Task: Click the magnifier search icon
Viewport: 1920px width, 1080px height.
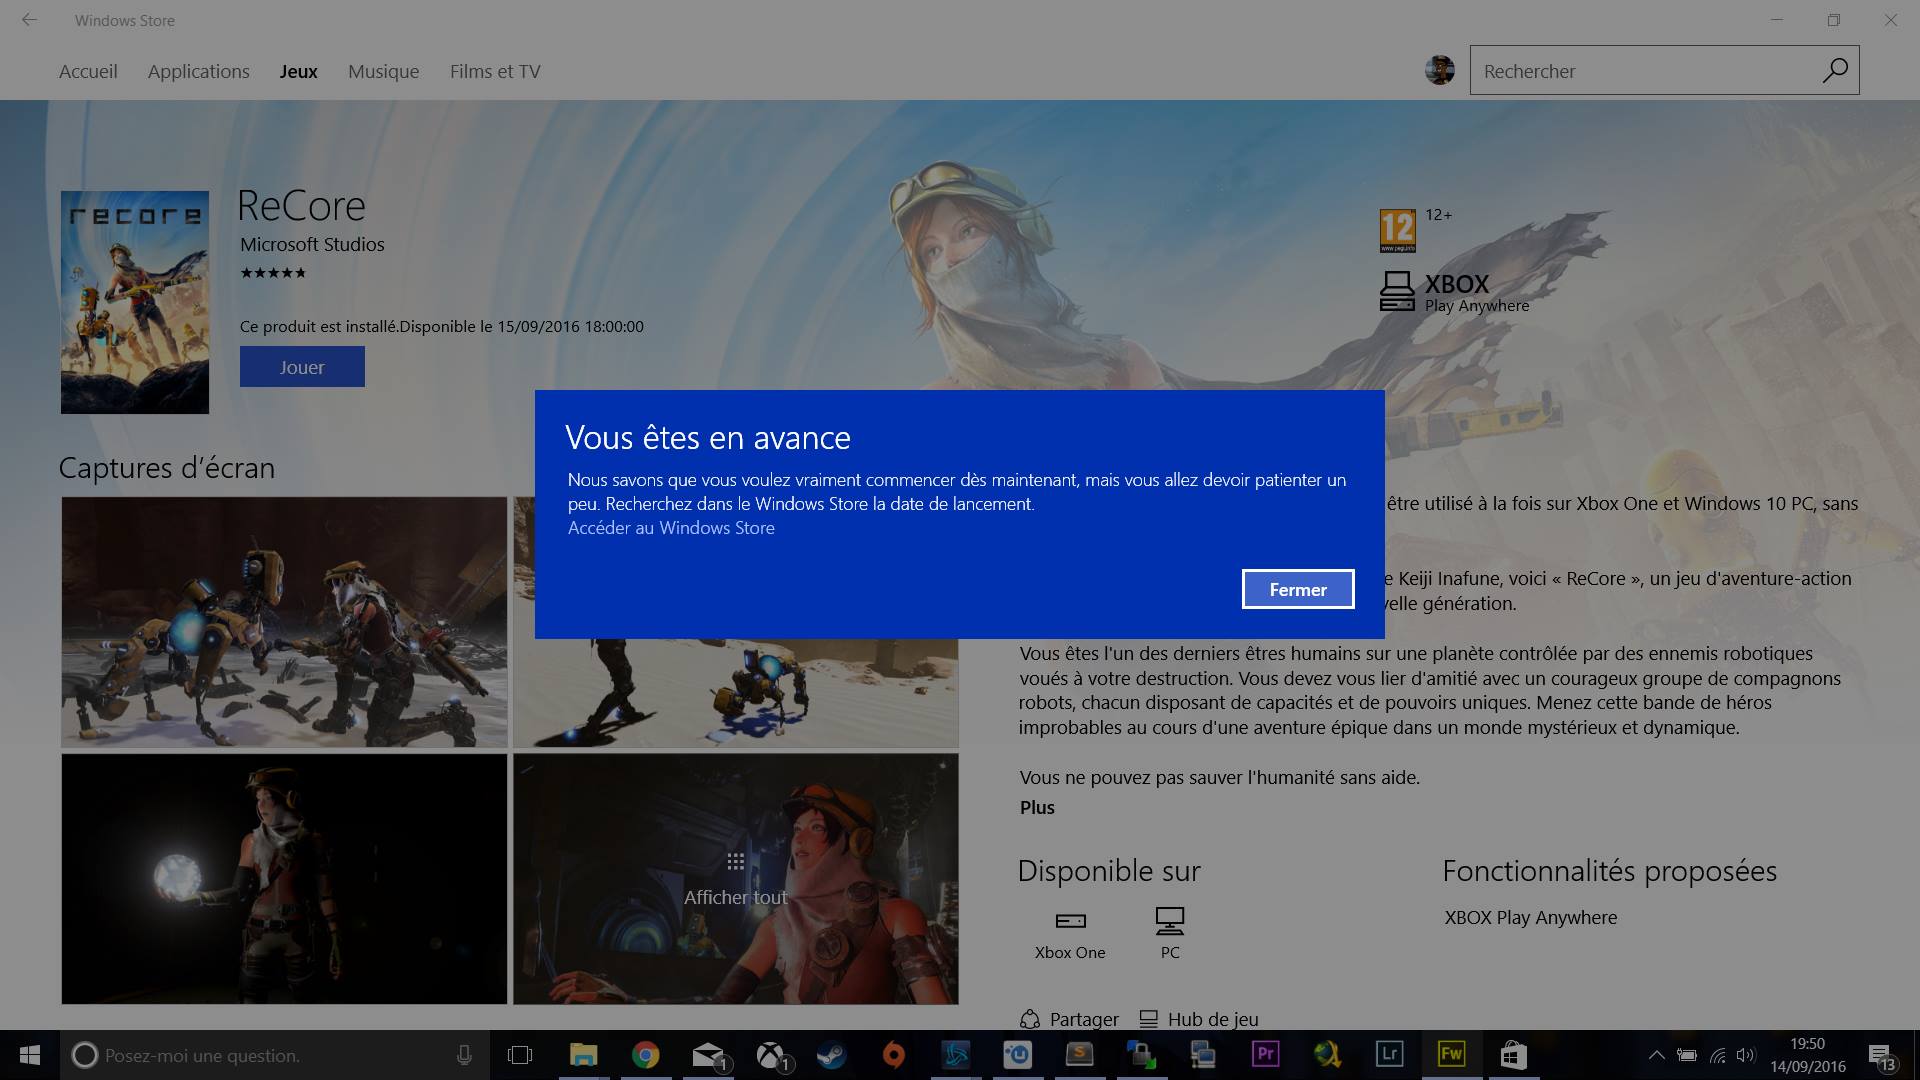Action: point(1835,70)
